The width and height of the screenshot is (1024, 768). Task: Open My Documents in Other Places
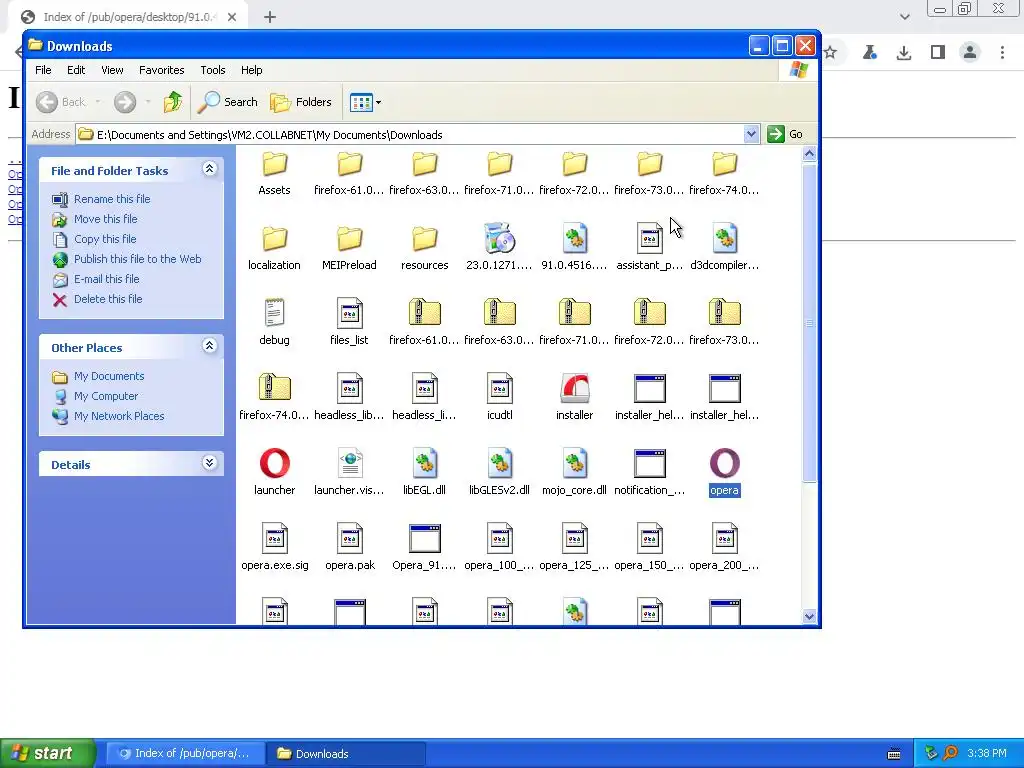(x=108, y=376)
